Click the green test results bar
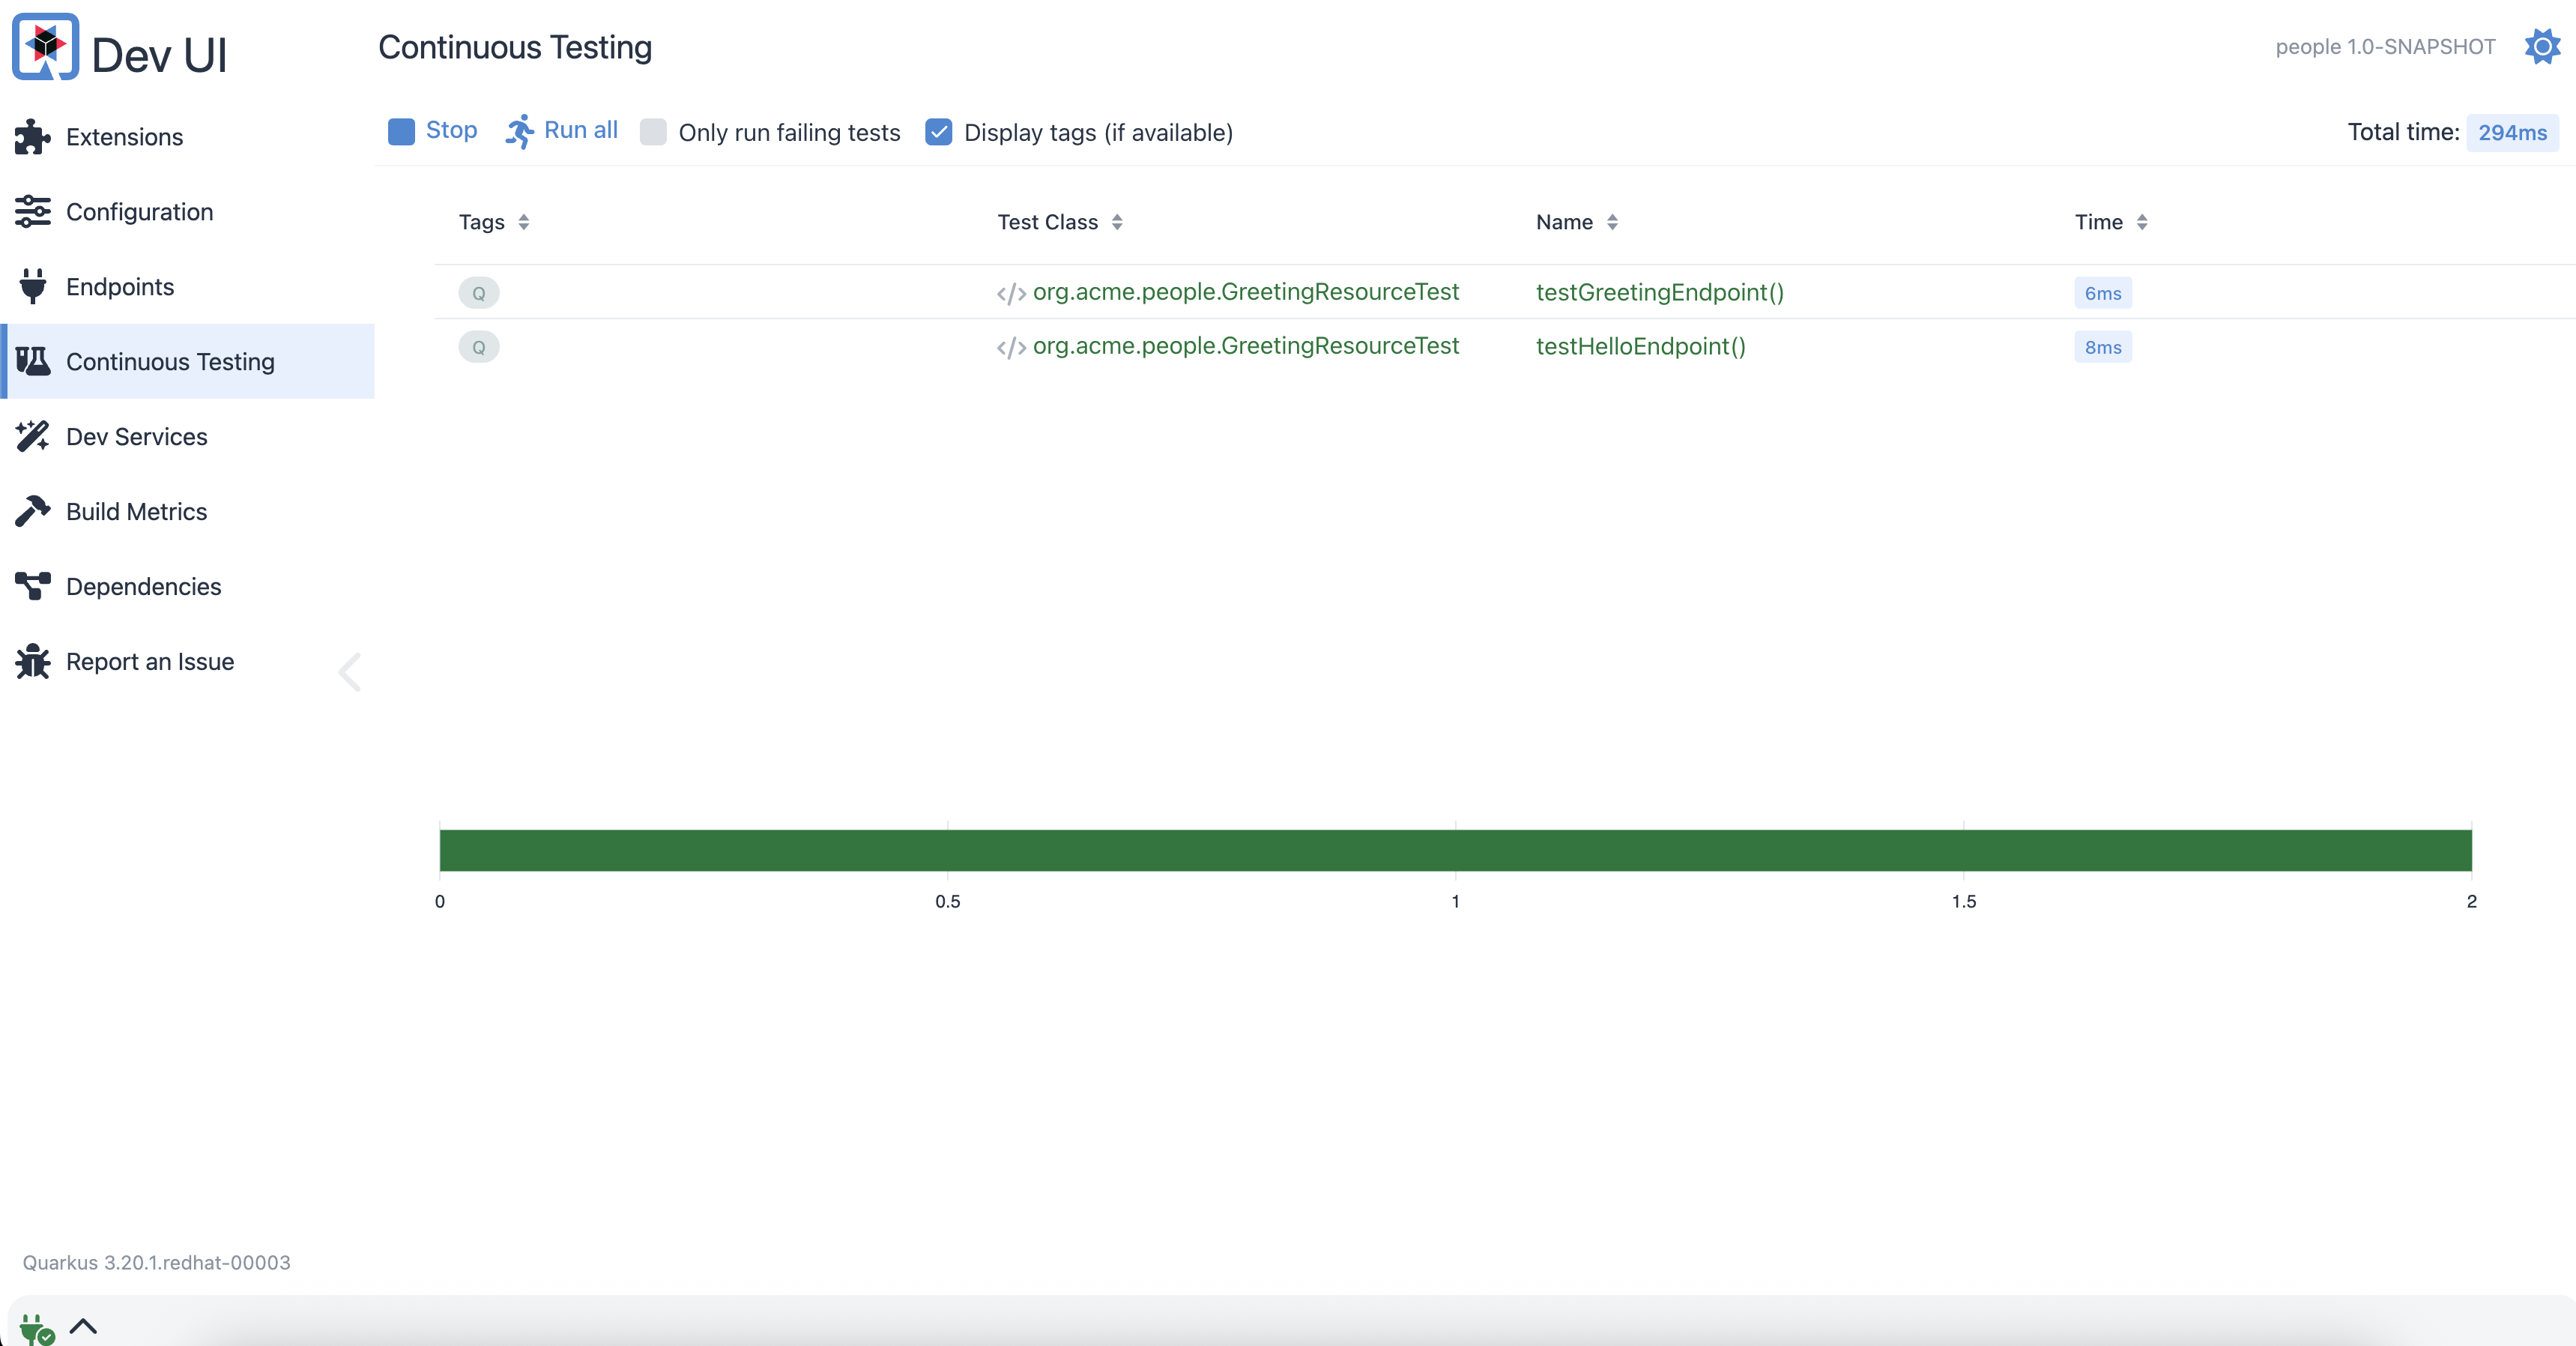 [x=1455, y=850]
